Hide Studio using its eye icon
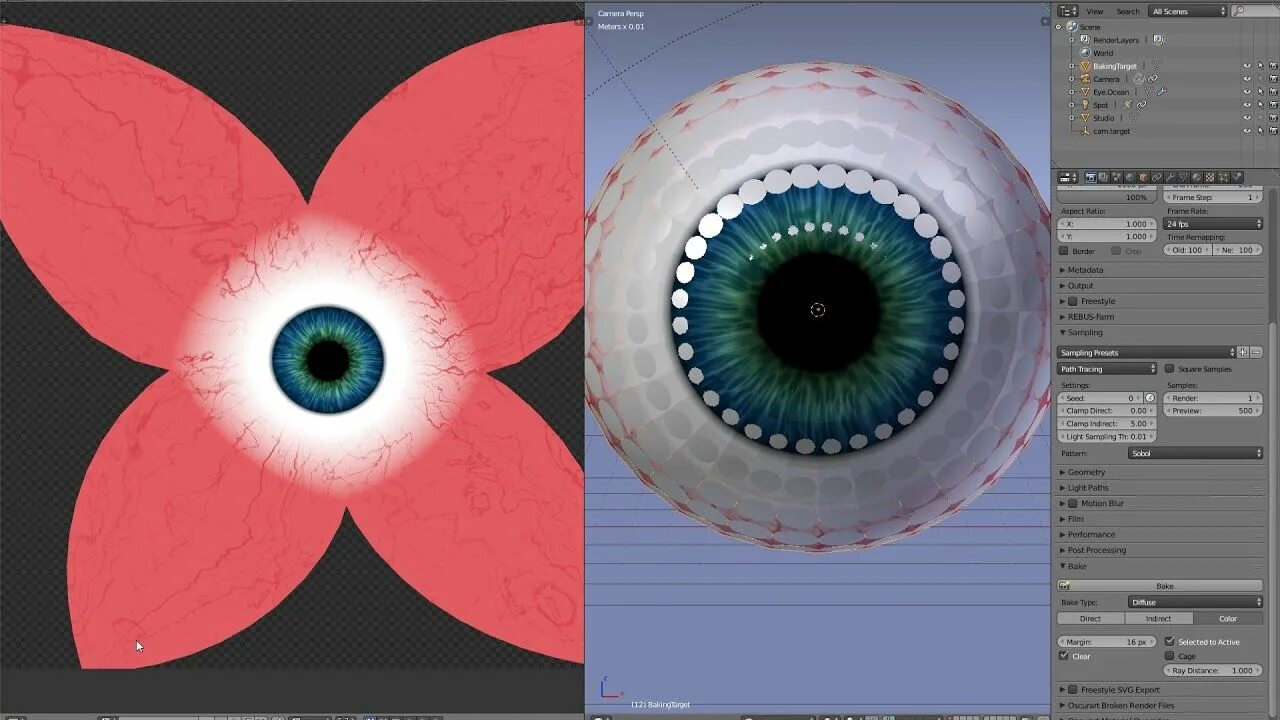The height and width of the screenshot is (720, 1280). point(1247,118)
